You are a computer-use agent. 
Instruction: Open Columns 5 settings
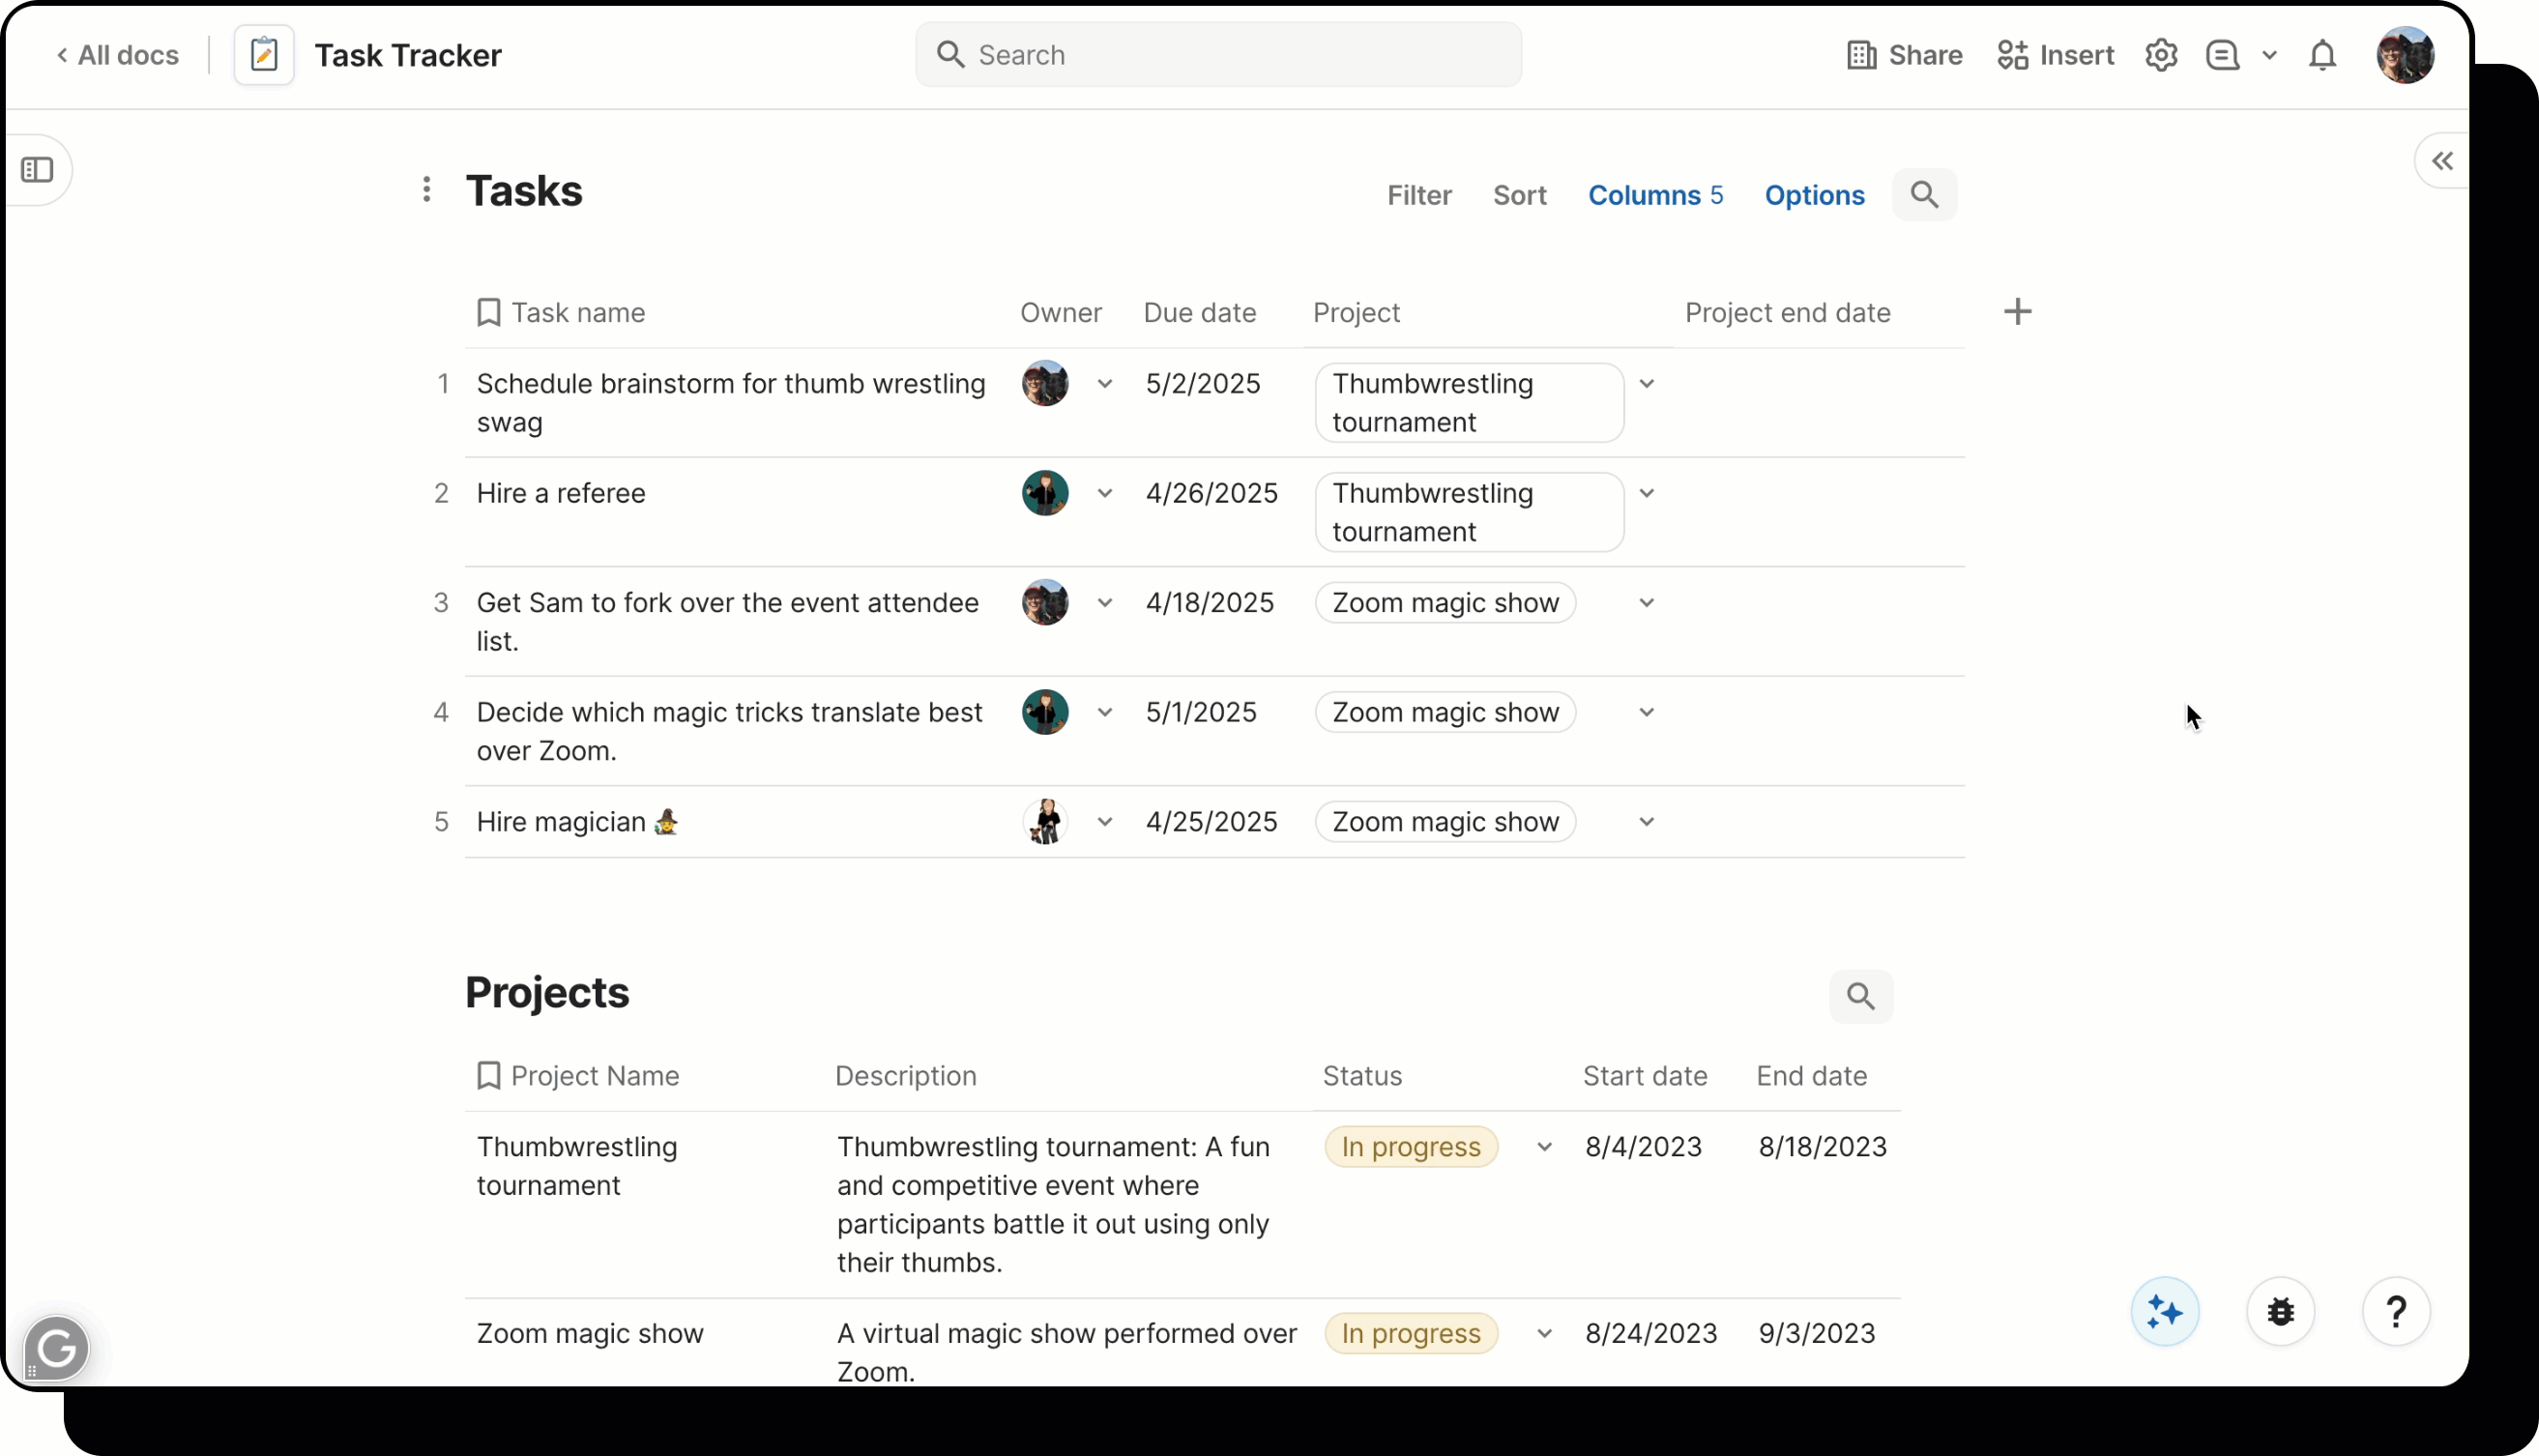1655,195
